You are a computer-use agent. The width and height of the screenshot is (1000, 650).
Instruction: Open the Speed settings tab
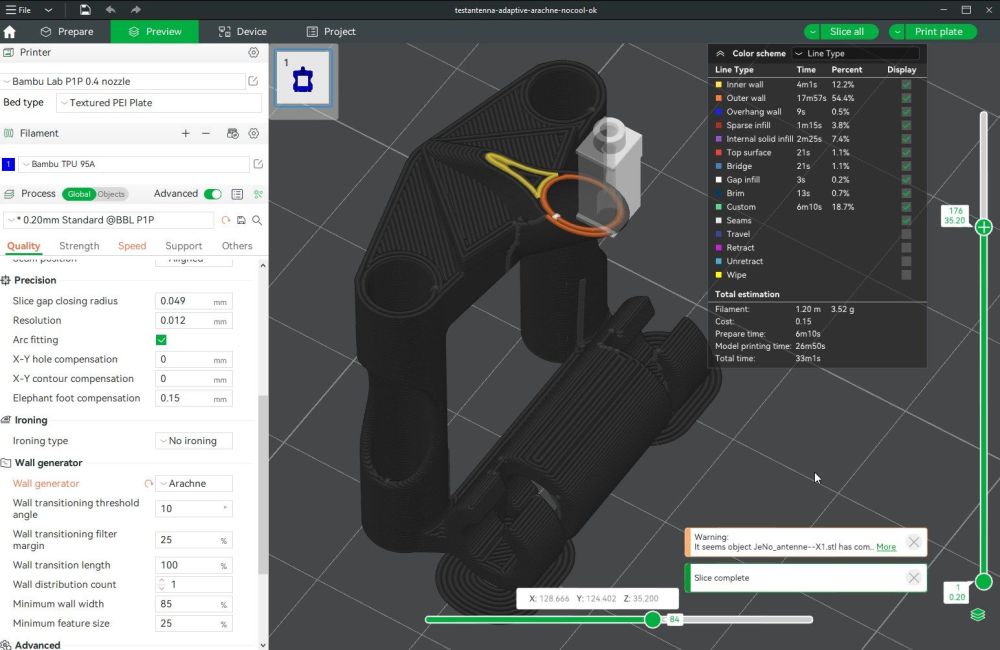click(x=132, y=246)
